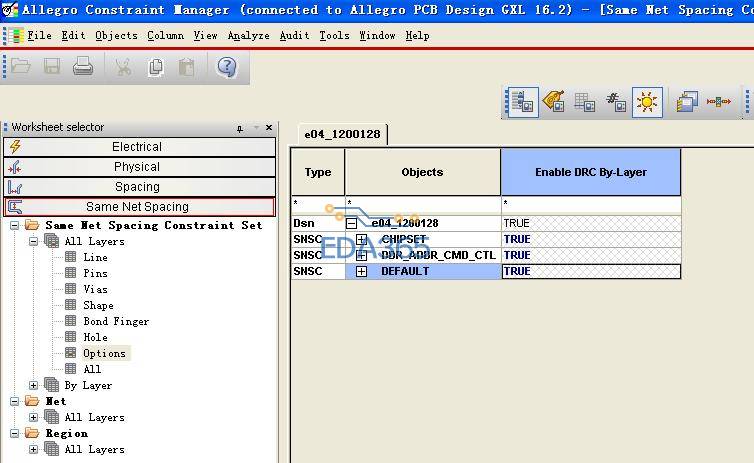Click the Same Net Spacing icon
This screenshot has width=754, height=463.
point(15,207)
